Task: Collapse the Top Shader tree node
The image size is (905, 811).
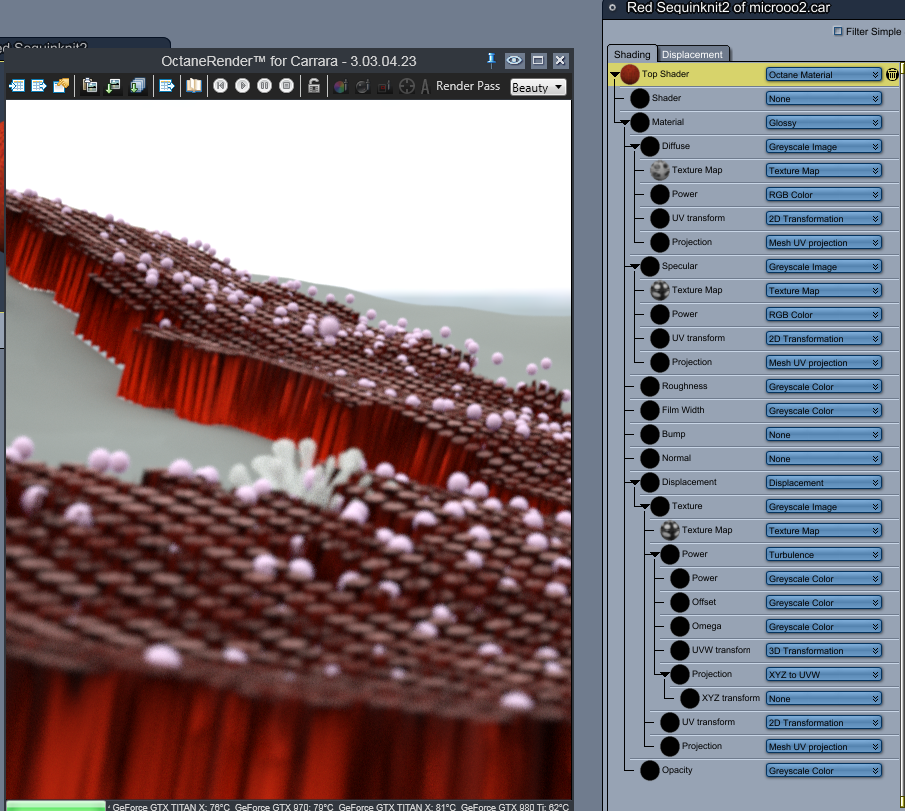Action: point(615,74)
